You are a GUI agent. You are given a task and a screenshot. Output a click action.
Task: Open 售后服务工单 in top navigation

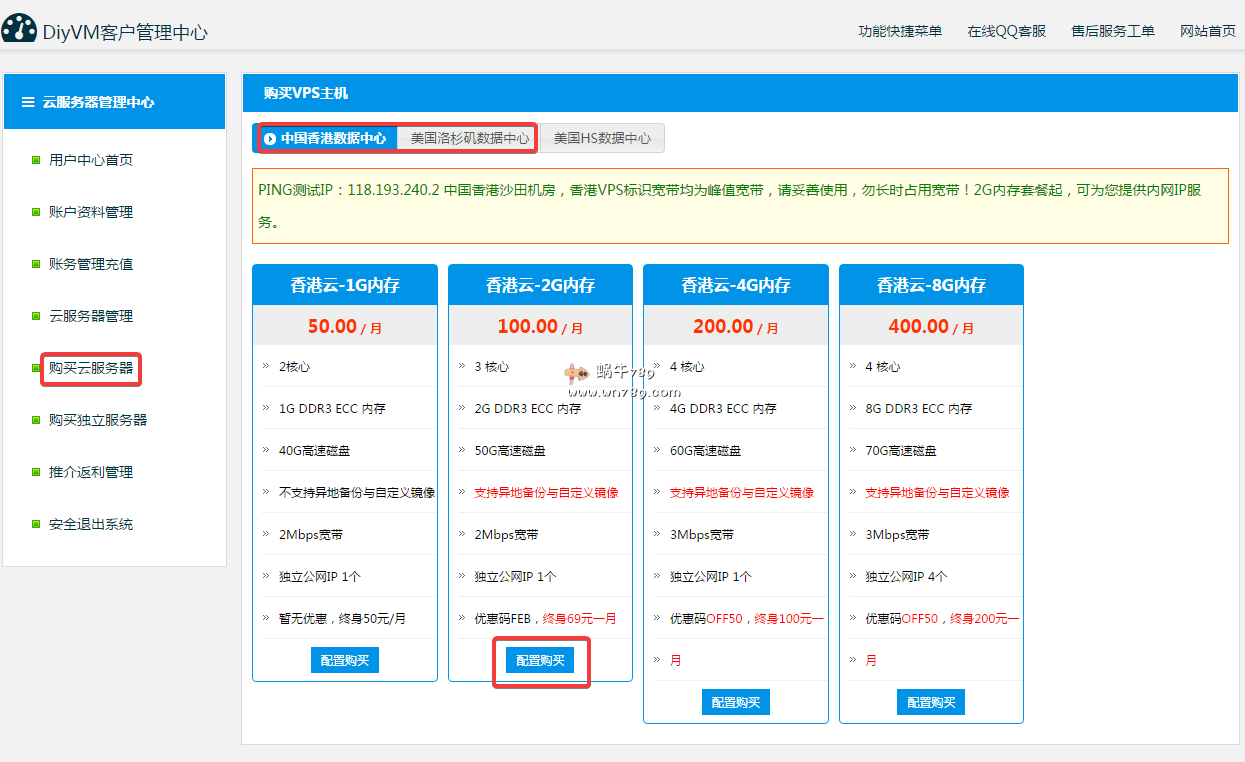tap(1113, 31)
